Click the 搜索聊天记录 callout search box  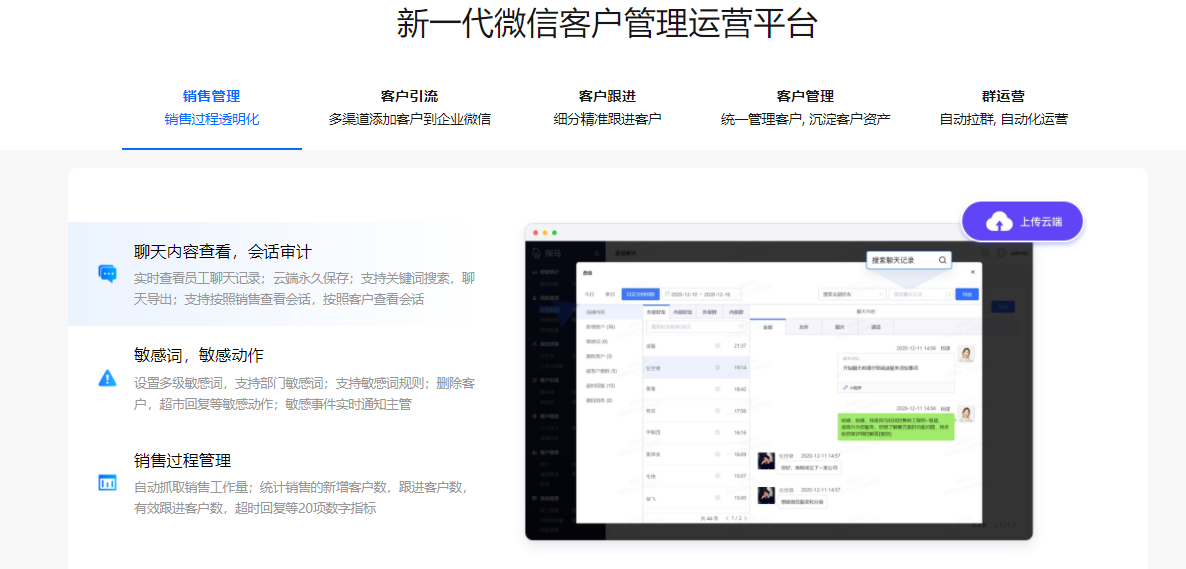pos(909,260)
